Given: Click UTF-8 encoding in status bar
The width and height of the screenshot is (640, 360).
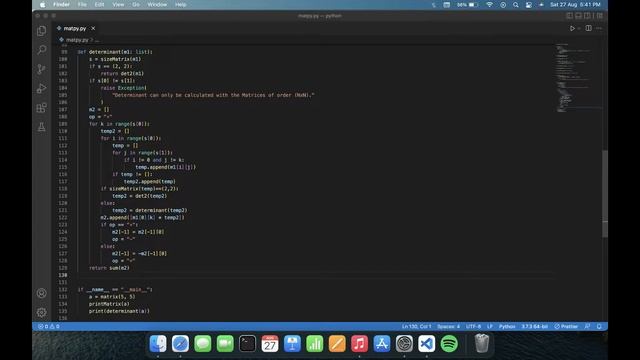Looking at the screenshot, I should point(473,327).
